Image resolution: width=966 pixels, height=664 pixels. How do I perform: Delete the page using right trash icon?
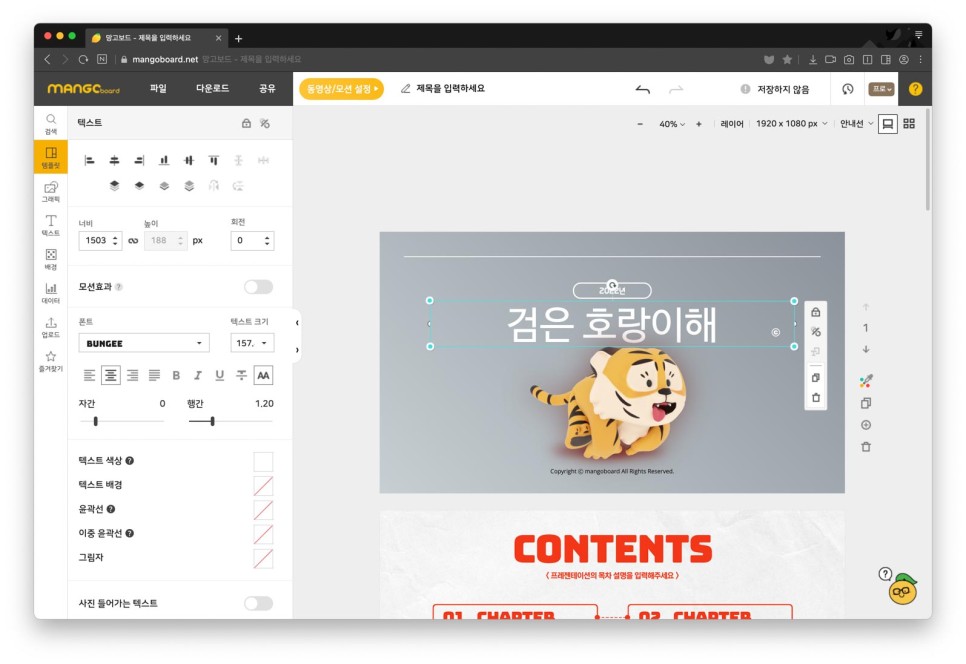click(866, 447)
